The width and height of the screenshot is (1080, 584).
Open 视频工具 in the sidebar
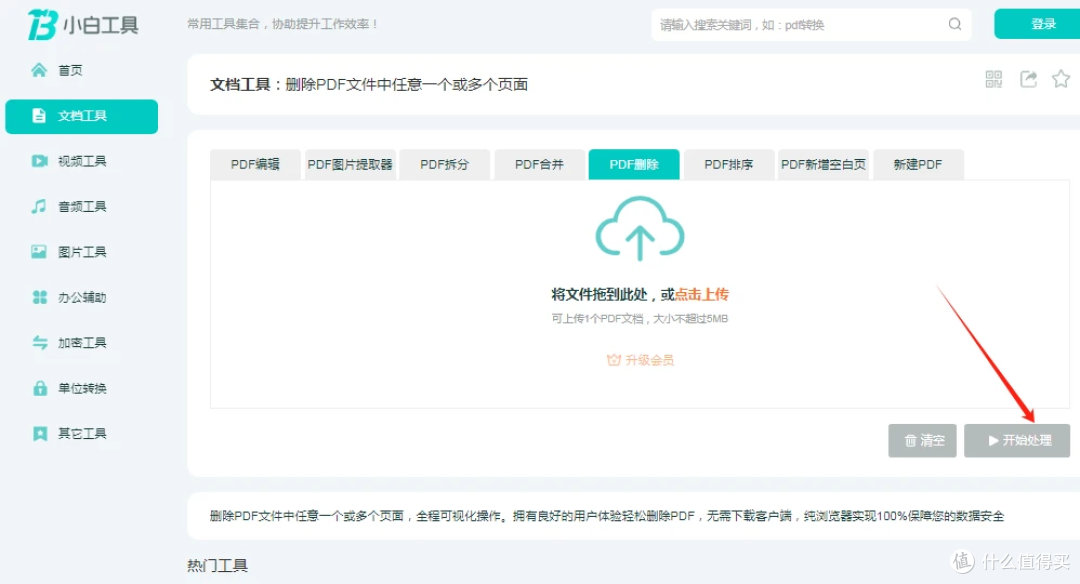(69, 161)
